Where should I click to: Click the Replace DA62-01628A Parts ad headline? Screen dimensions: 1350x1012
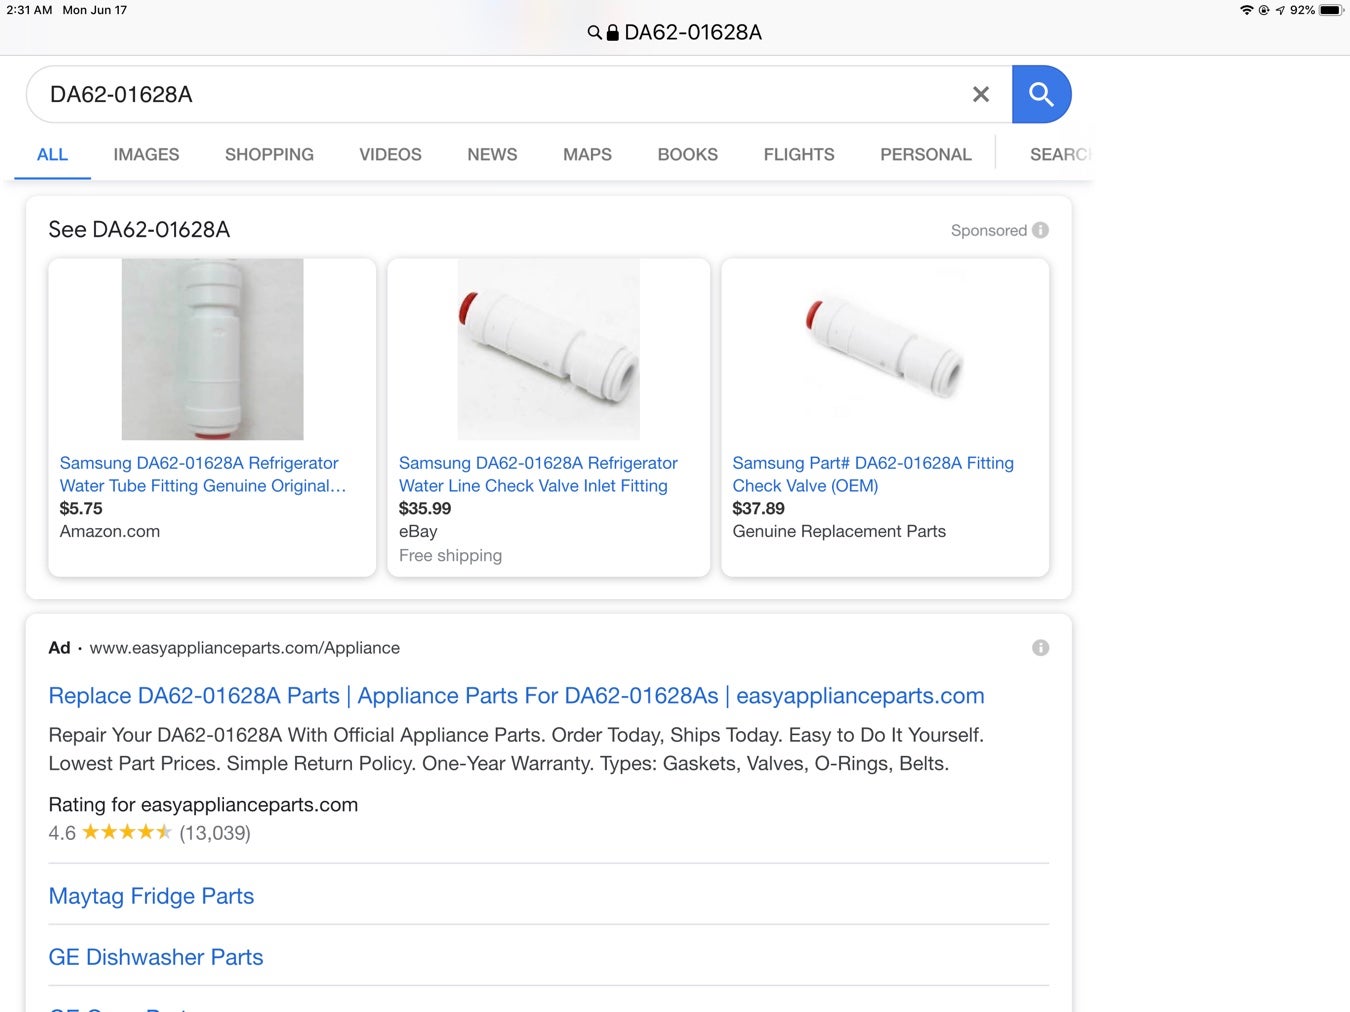click(516, 696)
